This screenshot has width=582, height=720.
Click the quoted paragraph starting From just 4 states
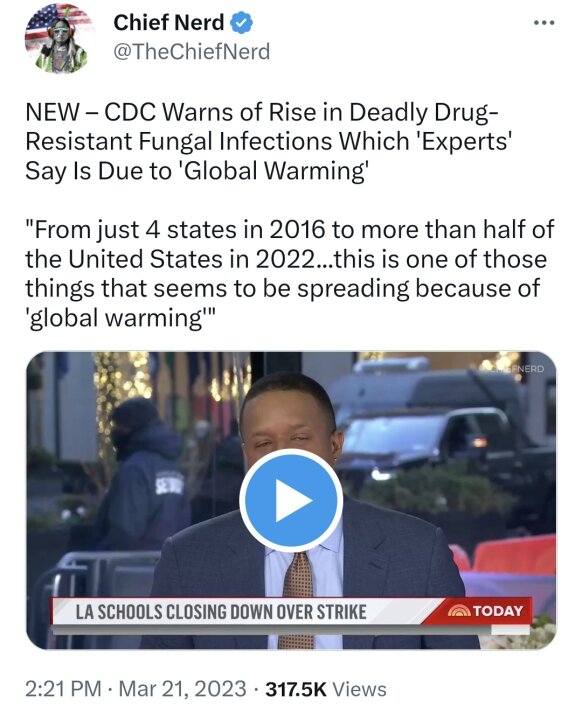point(289,274)
